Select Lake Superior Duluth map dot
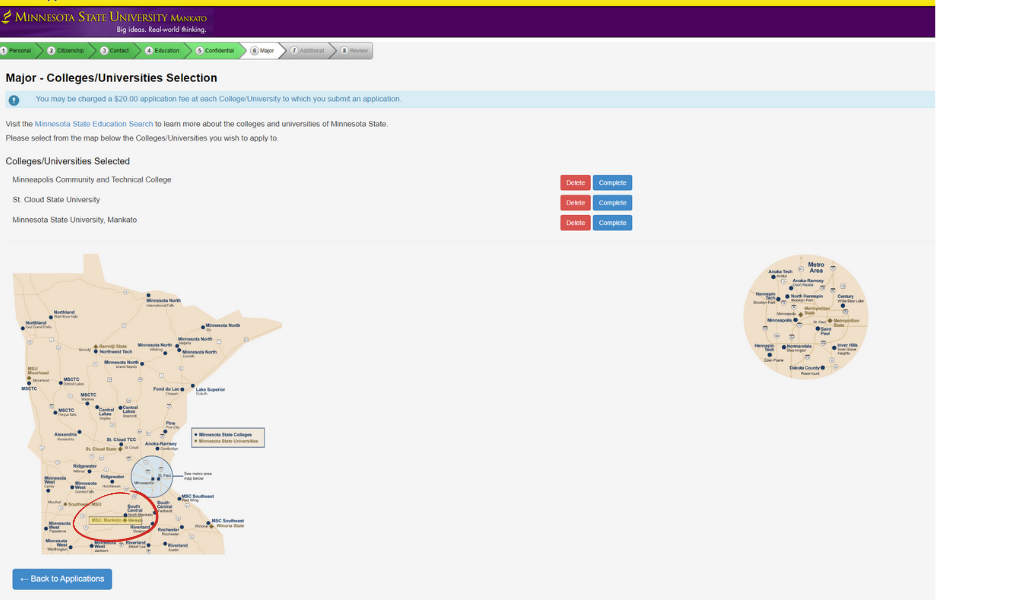Viewport: 1020px width, 600px height. pos(193,385)
